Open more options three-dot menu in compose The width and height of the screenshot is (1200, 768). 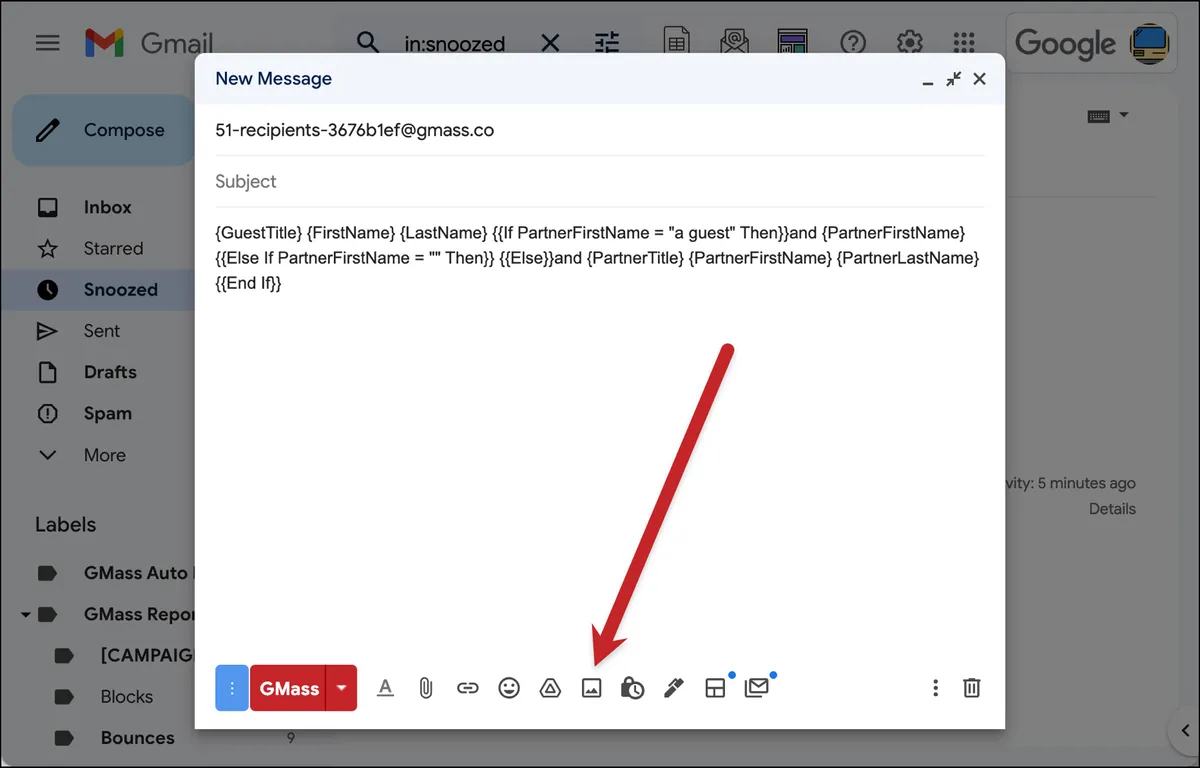[x=935, y=688]
